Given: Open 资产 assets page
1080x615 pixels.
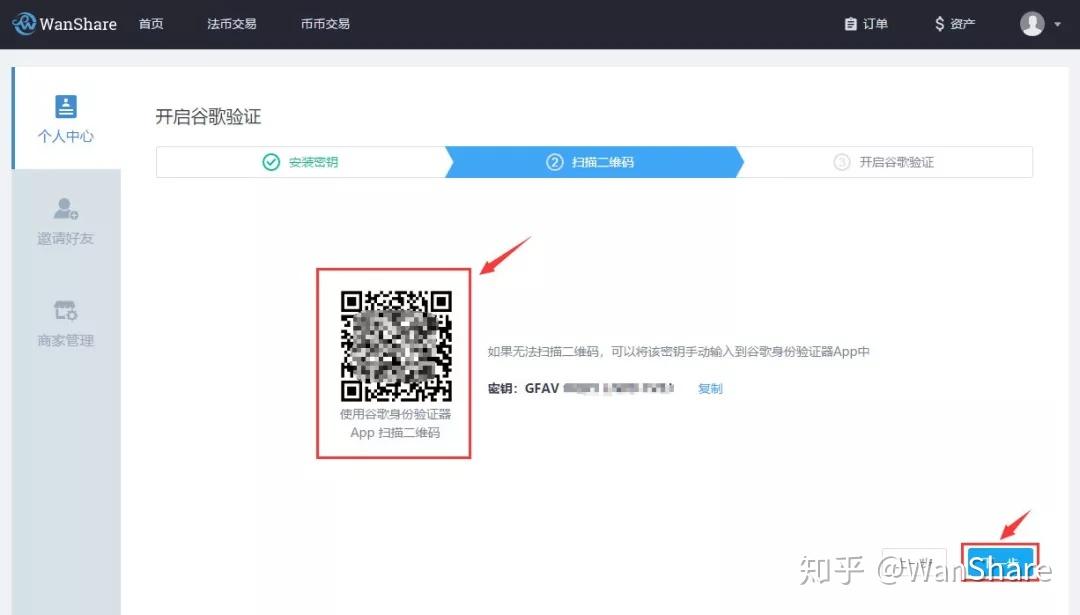Looking at the screenshot, I should (955, 24).
